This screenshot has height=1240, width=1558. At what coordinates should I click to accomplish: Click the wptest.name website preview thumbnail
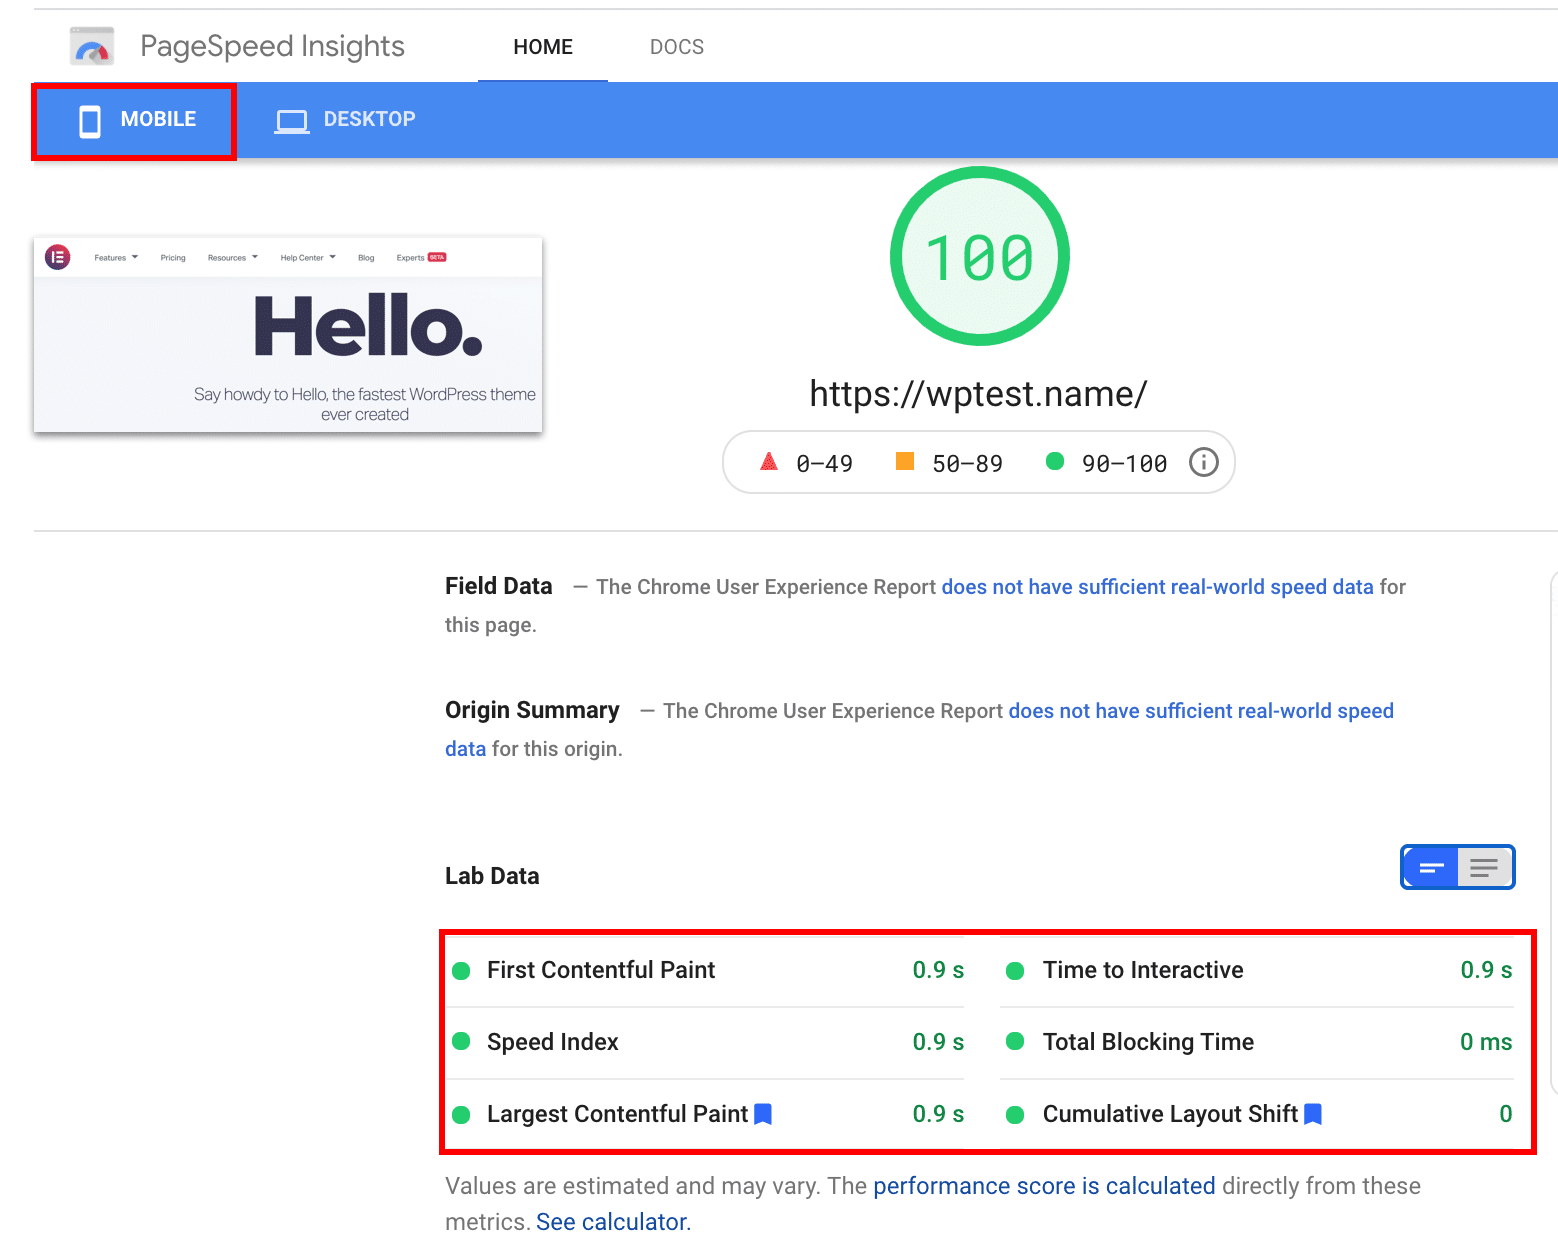pyautogui.click(x=287, y=335)
